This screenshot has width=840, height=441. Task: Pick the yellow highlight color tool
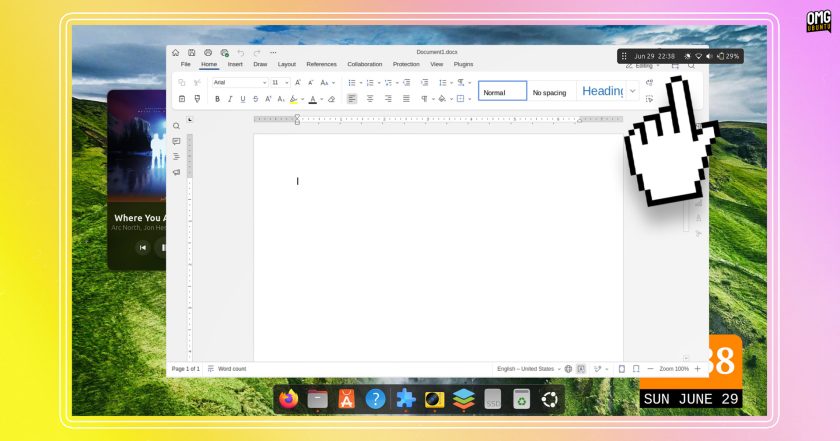click(294, 99)
